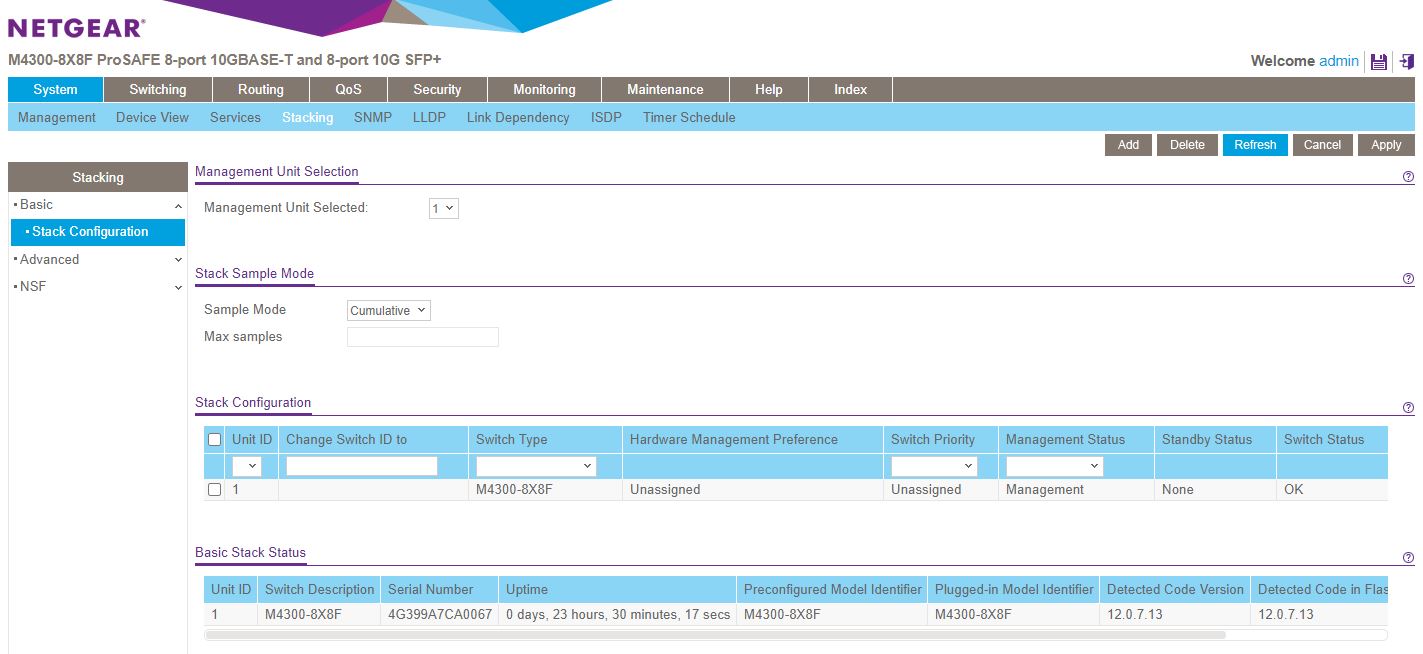Click the Max samples input field
Screen dimensions: 1423x654
click(422, 337)
